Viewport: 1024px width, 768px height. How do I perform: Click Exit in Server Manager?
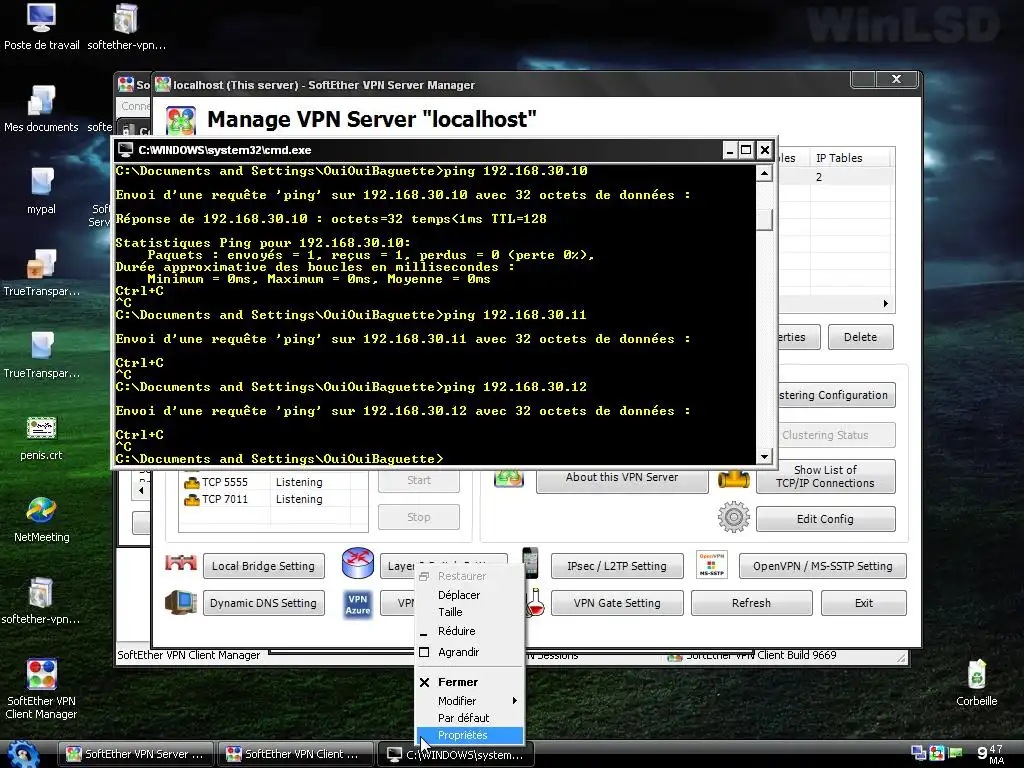(x=864, y=603)
